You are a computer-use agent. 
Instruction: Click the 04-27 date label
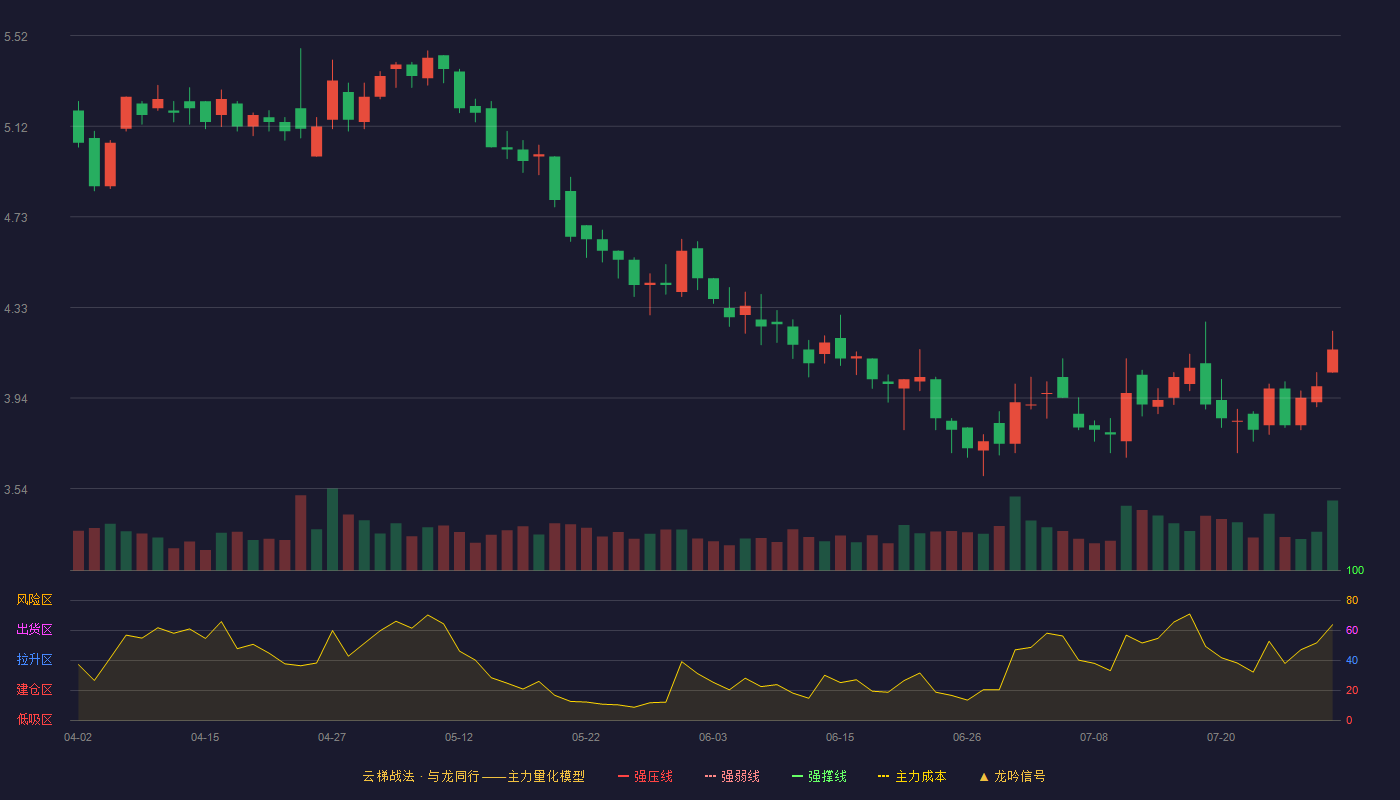[x=332, y=737]
